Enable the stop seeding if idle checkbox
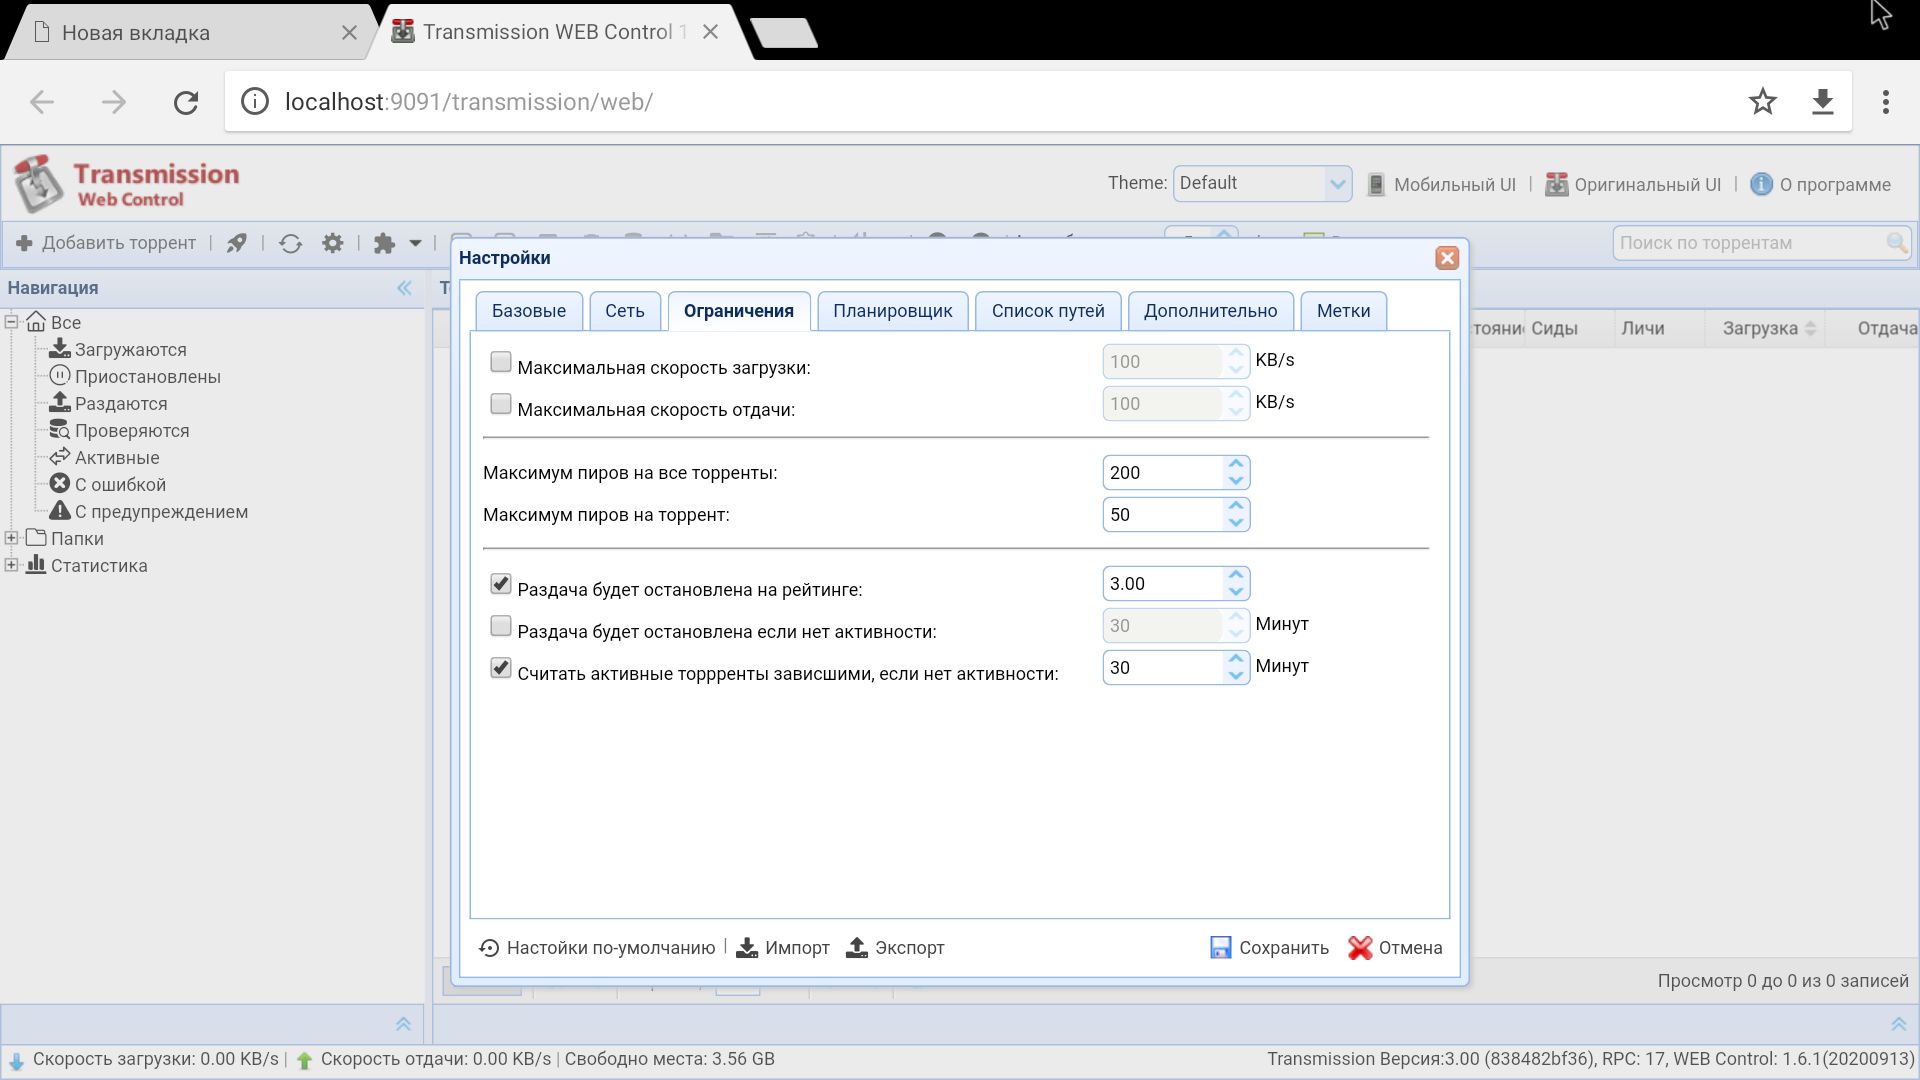This screenshot has height=1080, width=1920. [501, 626]
